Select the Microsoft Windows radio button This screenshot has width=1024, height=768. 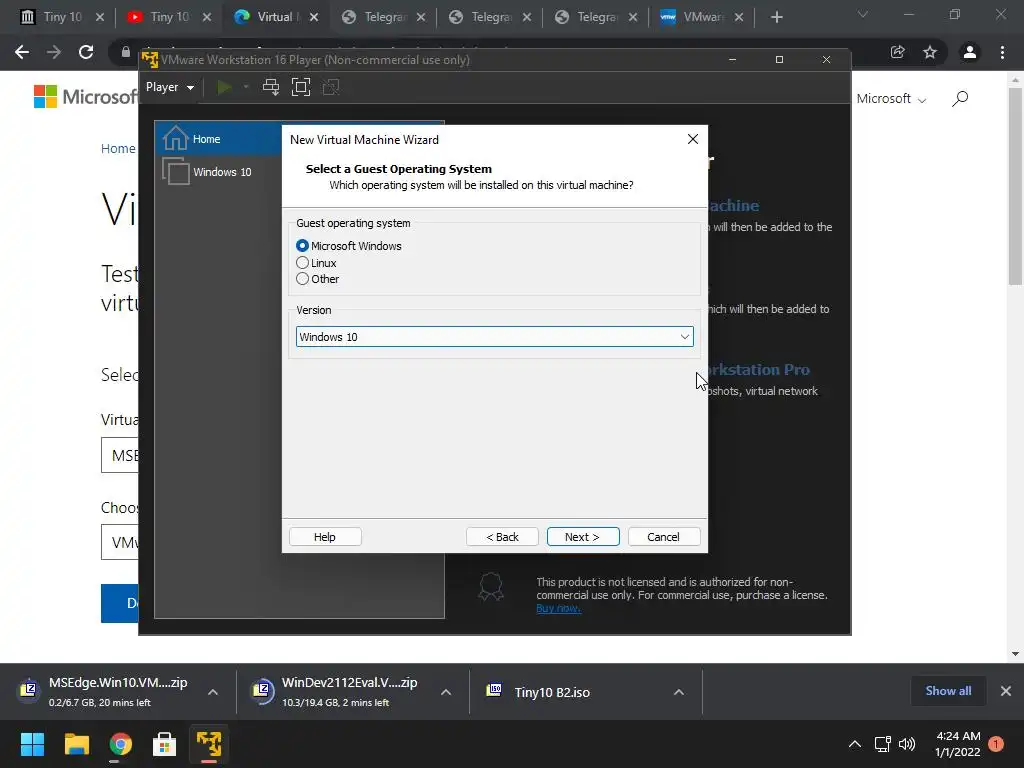point(302,246)
